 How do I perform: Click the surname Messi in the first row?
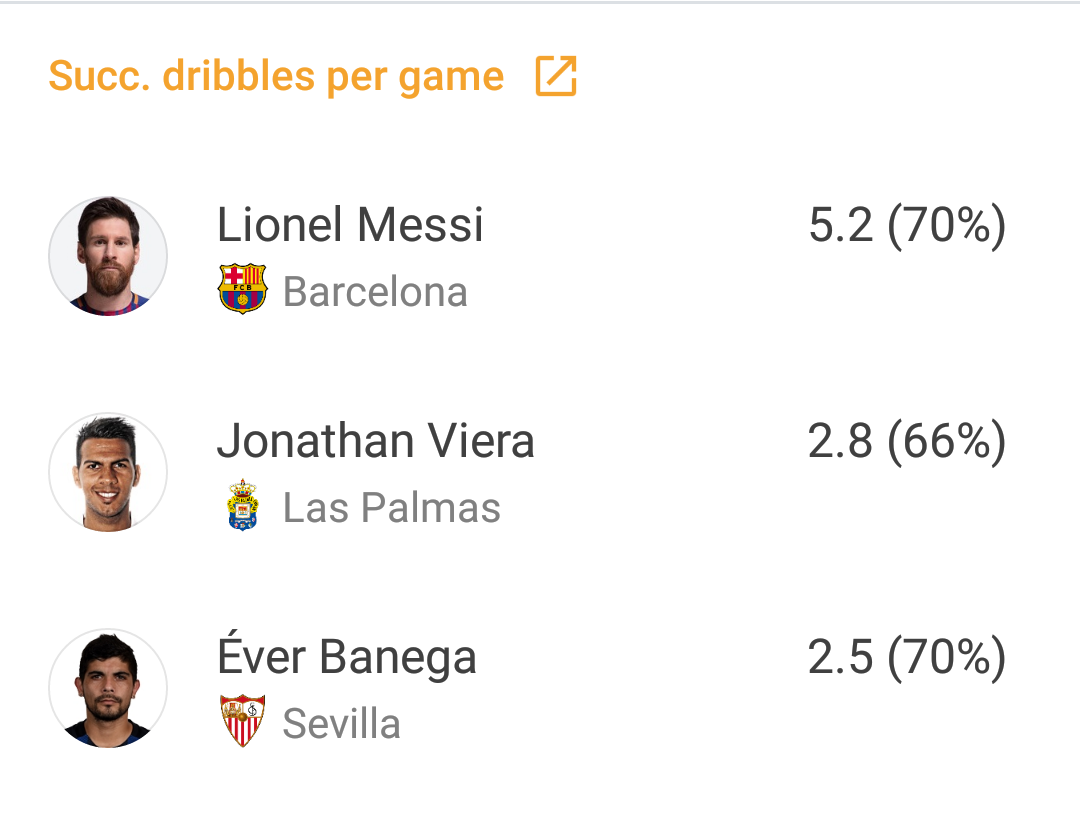[420, 225]
